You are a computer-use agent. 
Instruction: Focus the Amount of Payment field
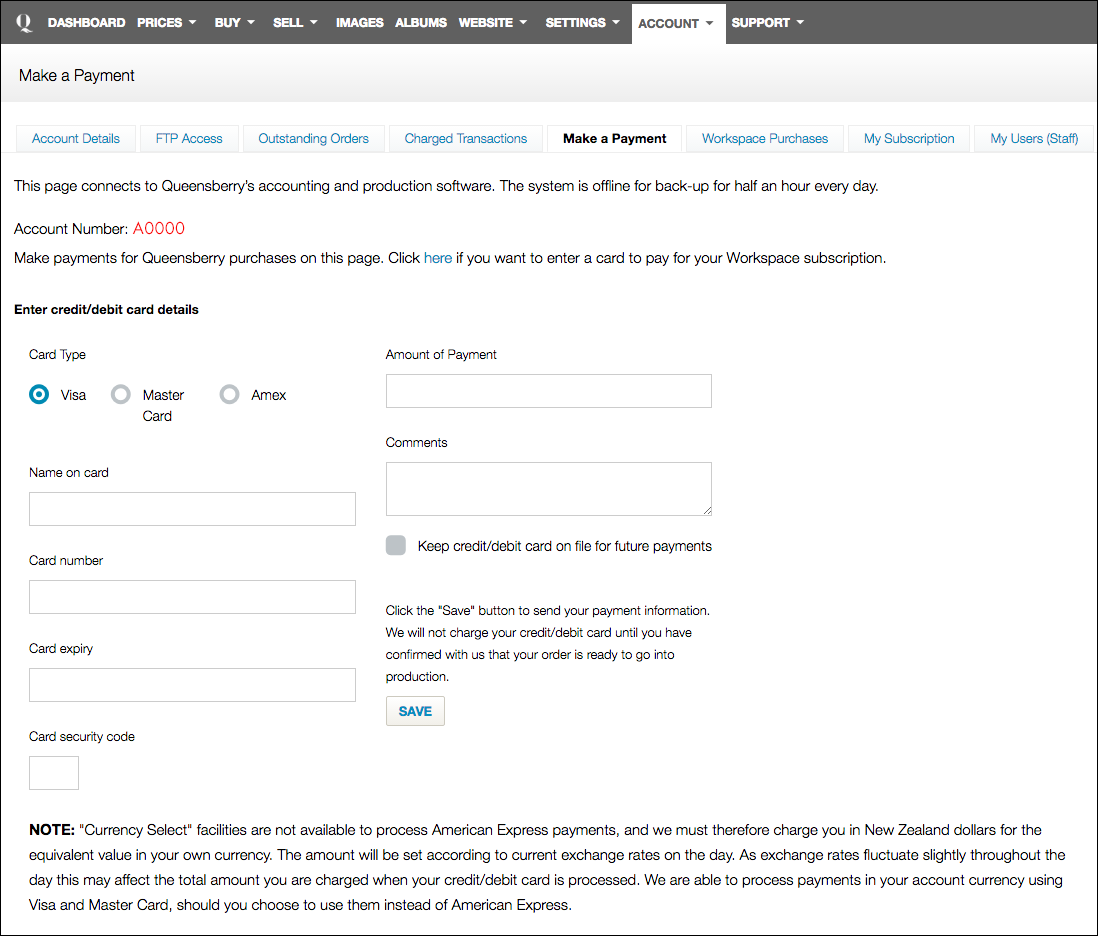548,391
